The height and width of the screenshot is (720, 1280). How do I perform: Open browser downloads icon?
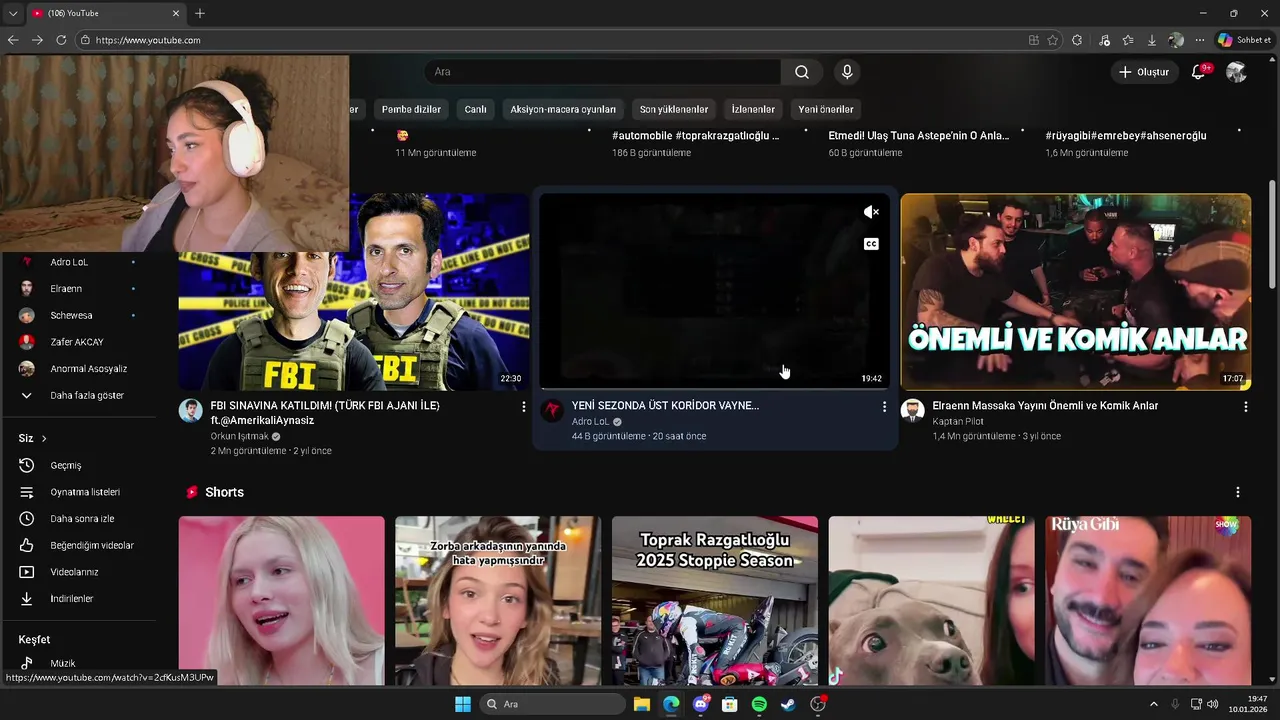[x=1152, y=40]
